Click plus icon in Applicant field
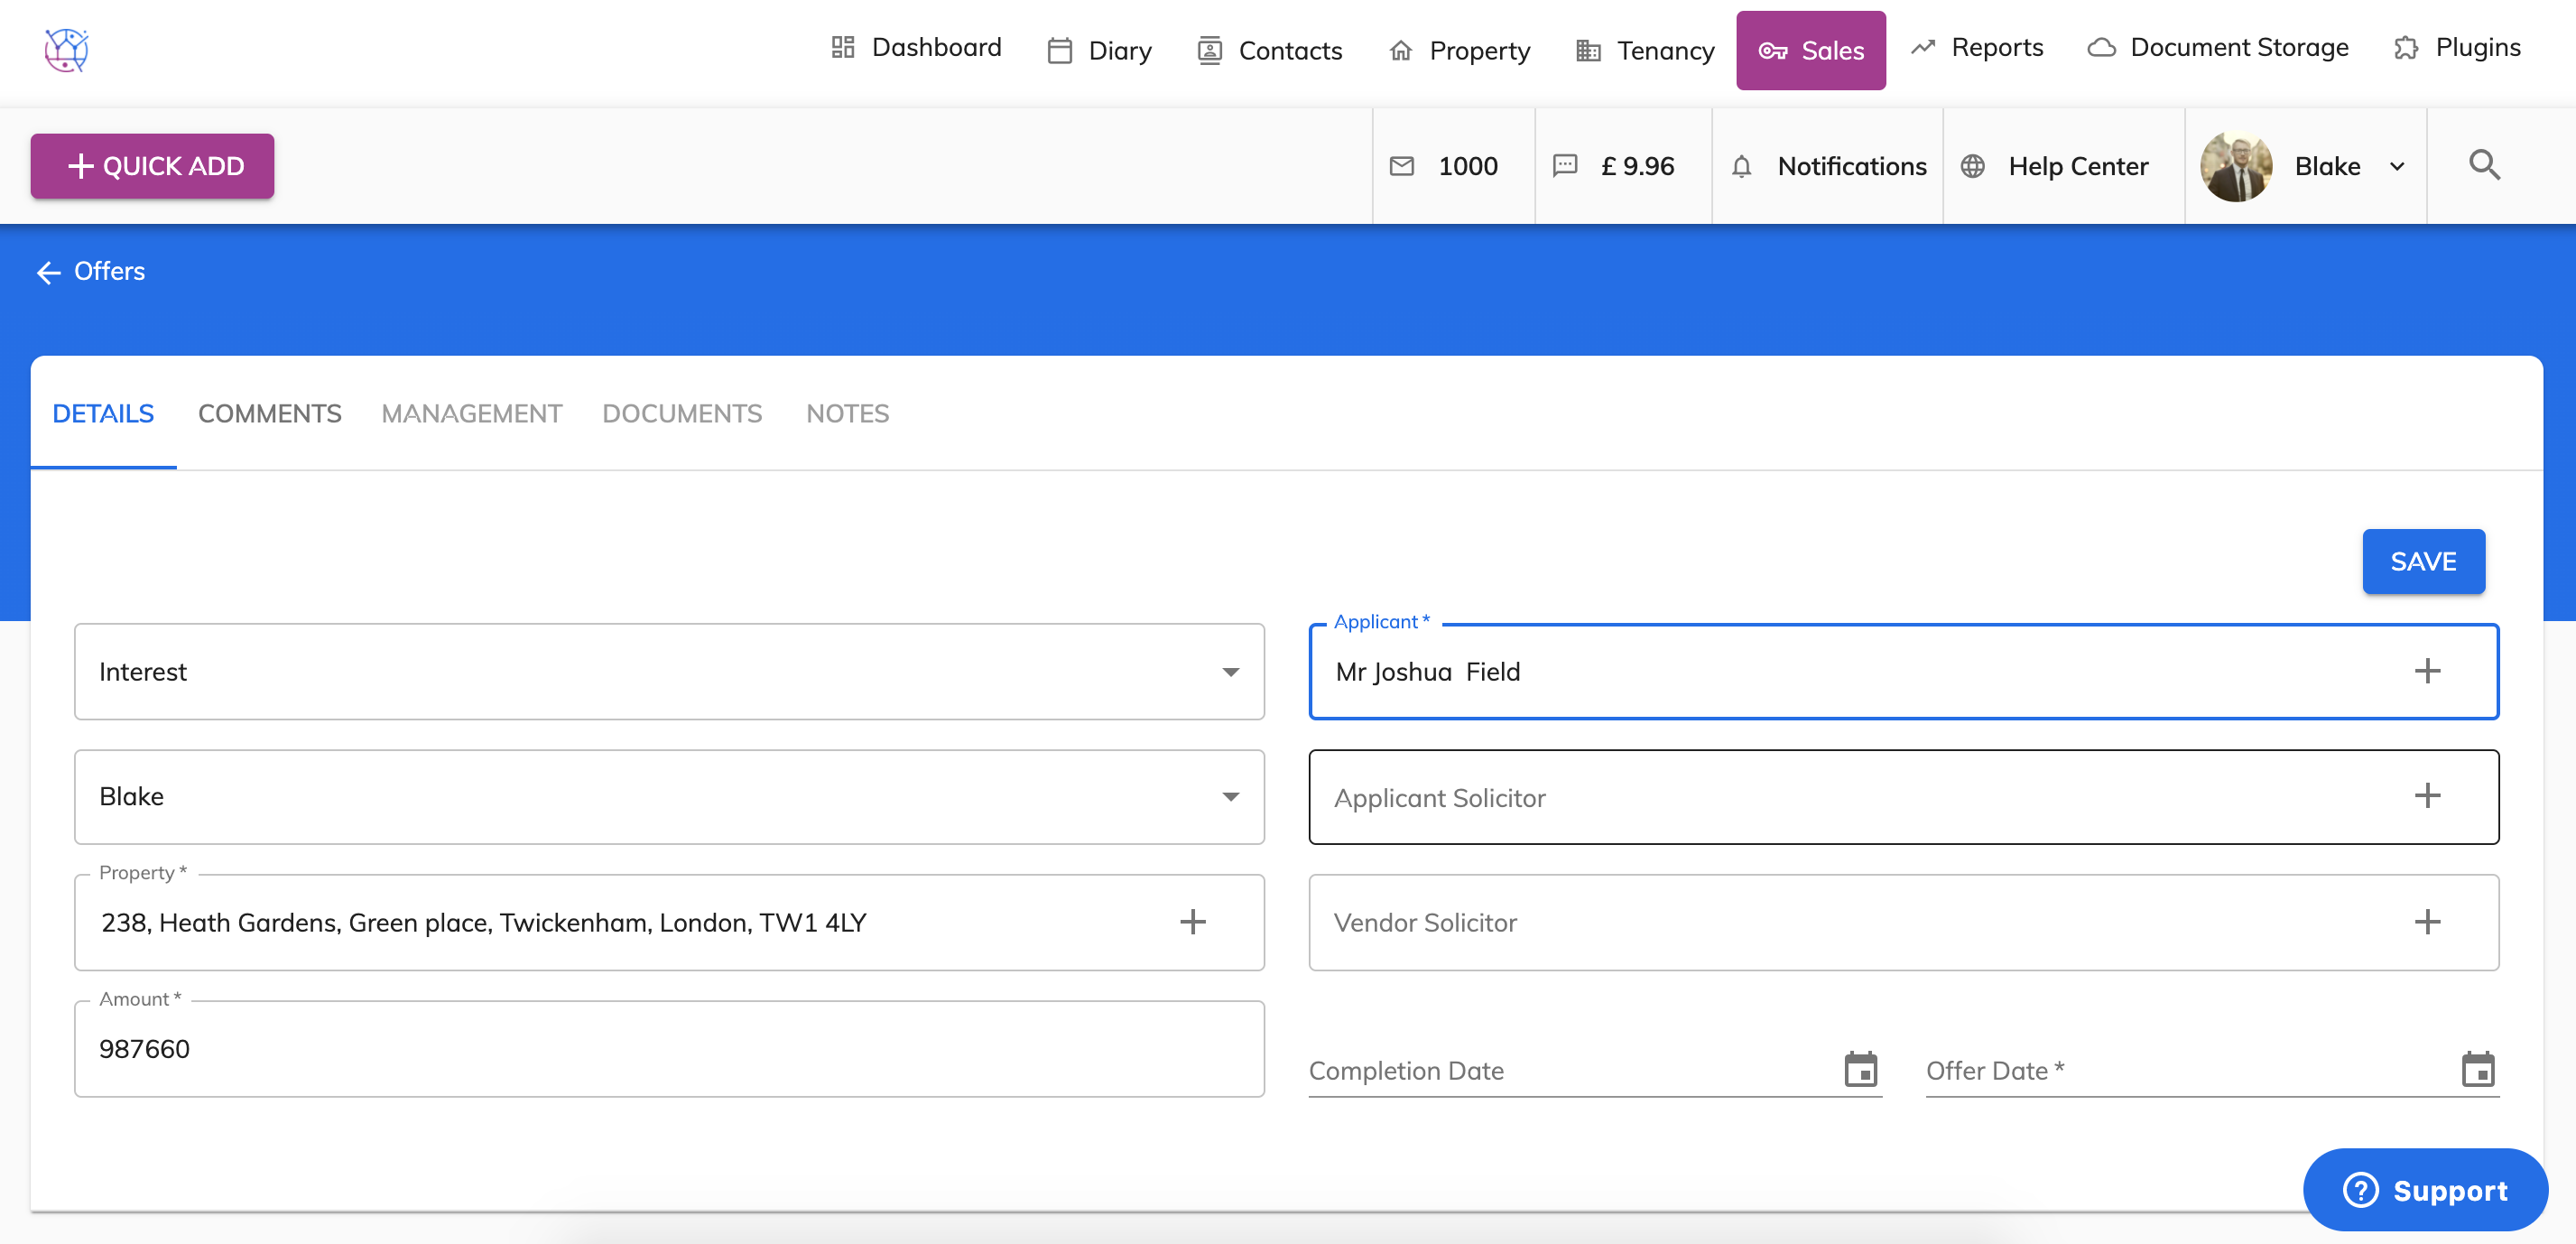This screenshot has width=2576, height=1244. pyautogui.click(x=2427, y=671)
